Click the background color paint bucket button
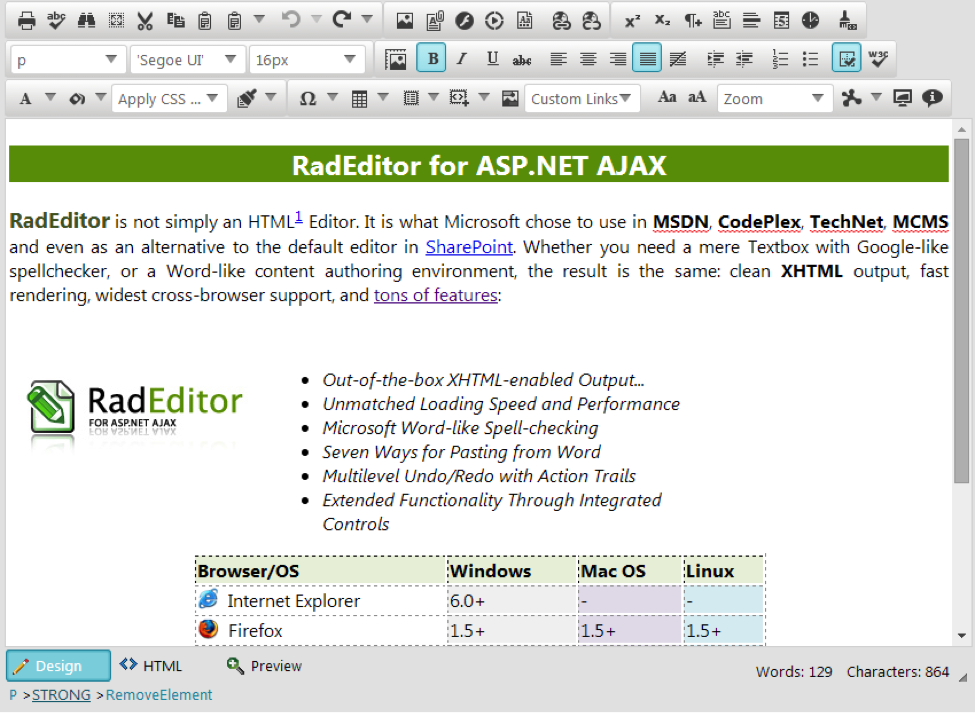Image resolution: width=975 pixels, height=713 pixels. point(76,98)
